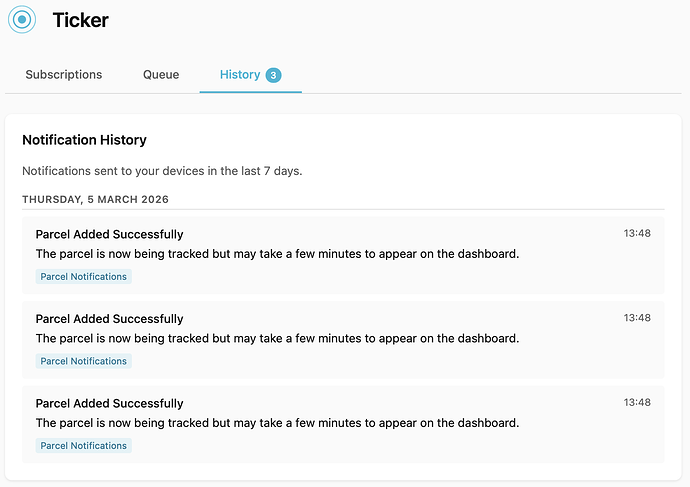
Task: Click the Notification History heading
Action: [84, 140]
